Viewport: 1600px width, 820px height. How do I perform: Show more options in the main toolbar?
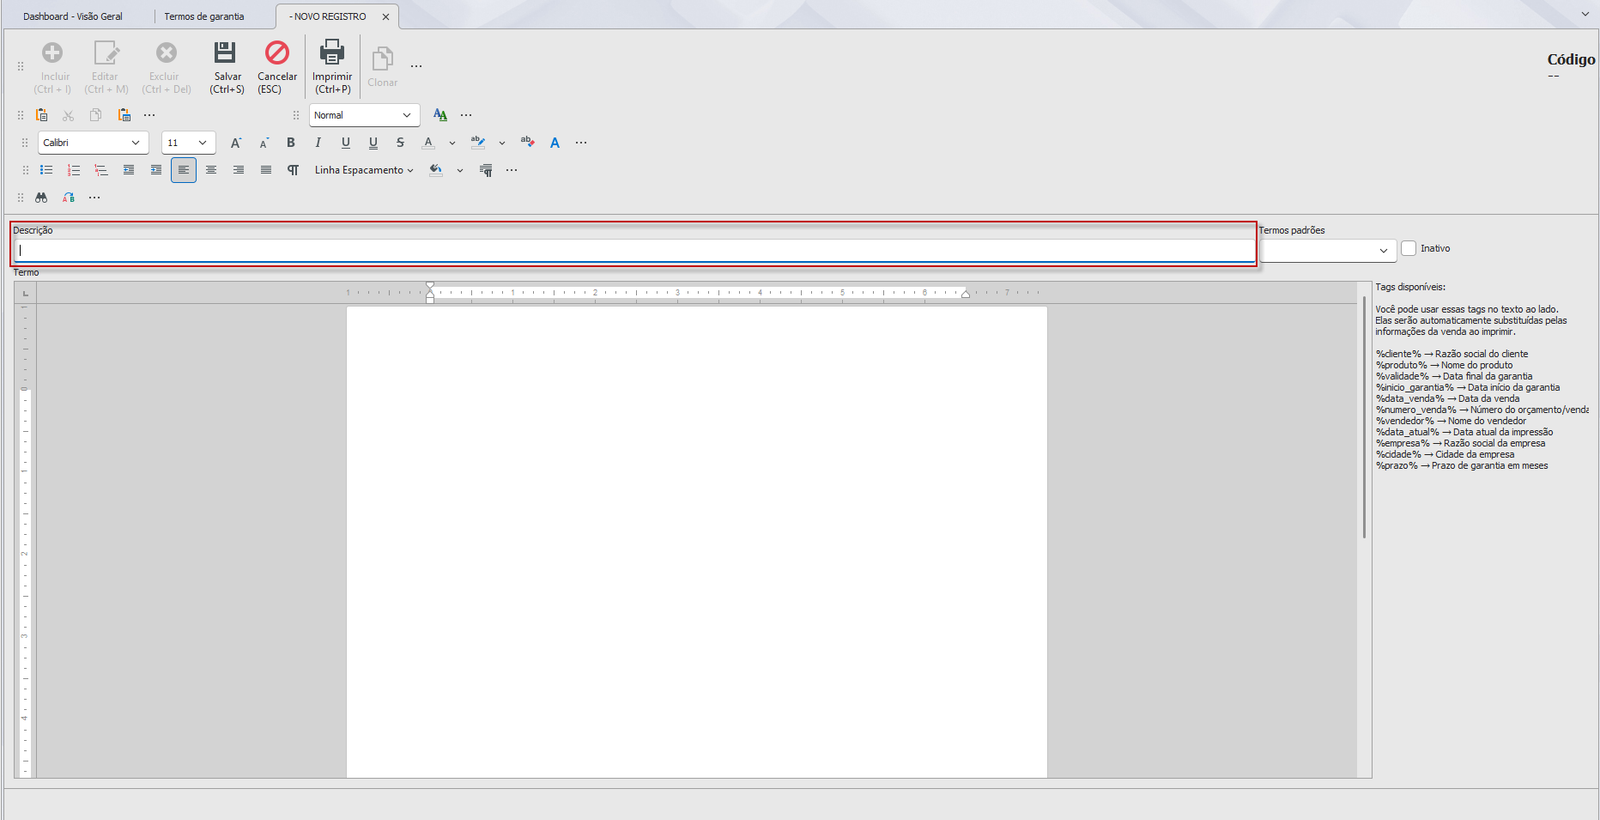pos(416,67)
